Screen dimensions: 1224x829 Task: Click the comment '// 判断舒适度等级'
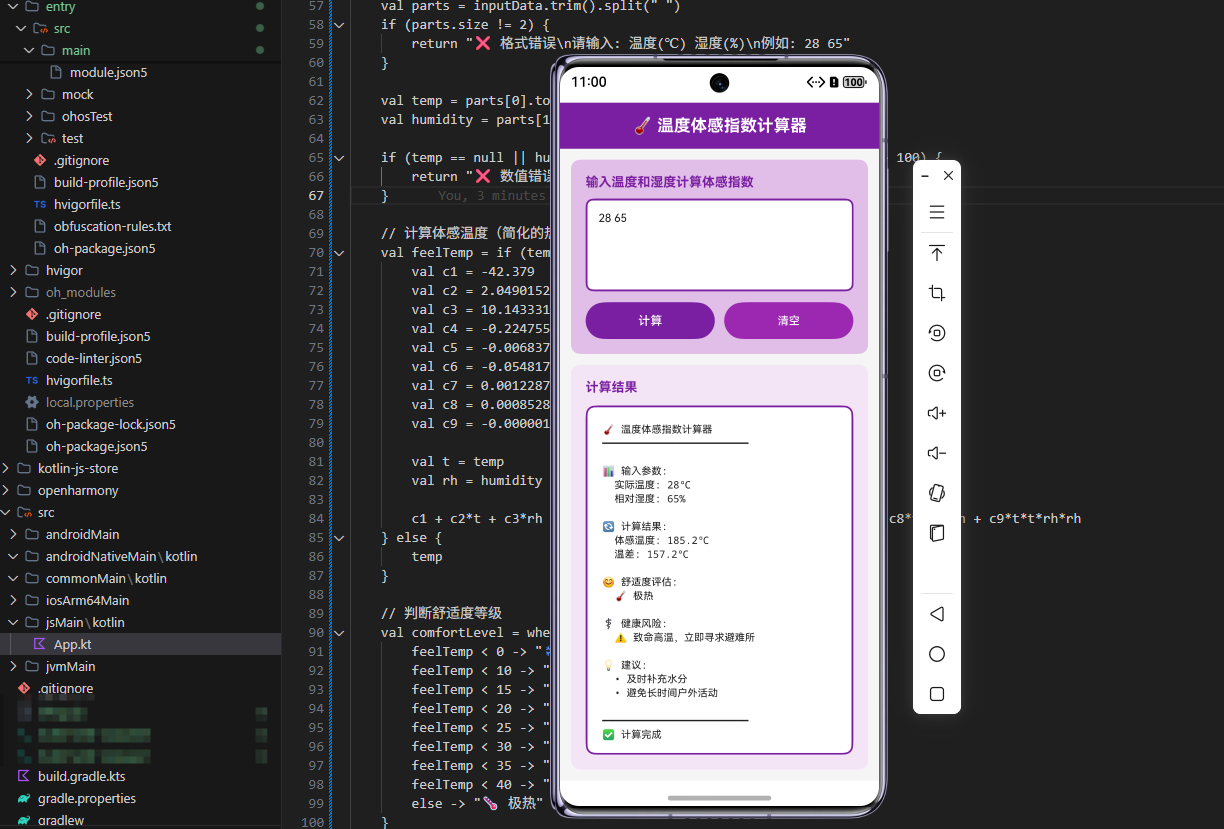click(x=441, y=614)
